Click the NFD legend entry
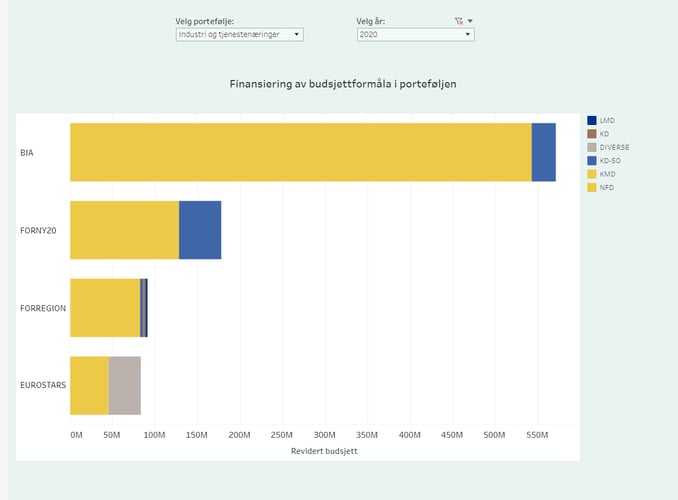This screenshot has width=678, height=500. [x=606, y=187]
